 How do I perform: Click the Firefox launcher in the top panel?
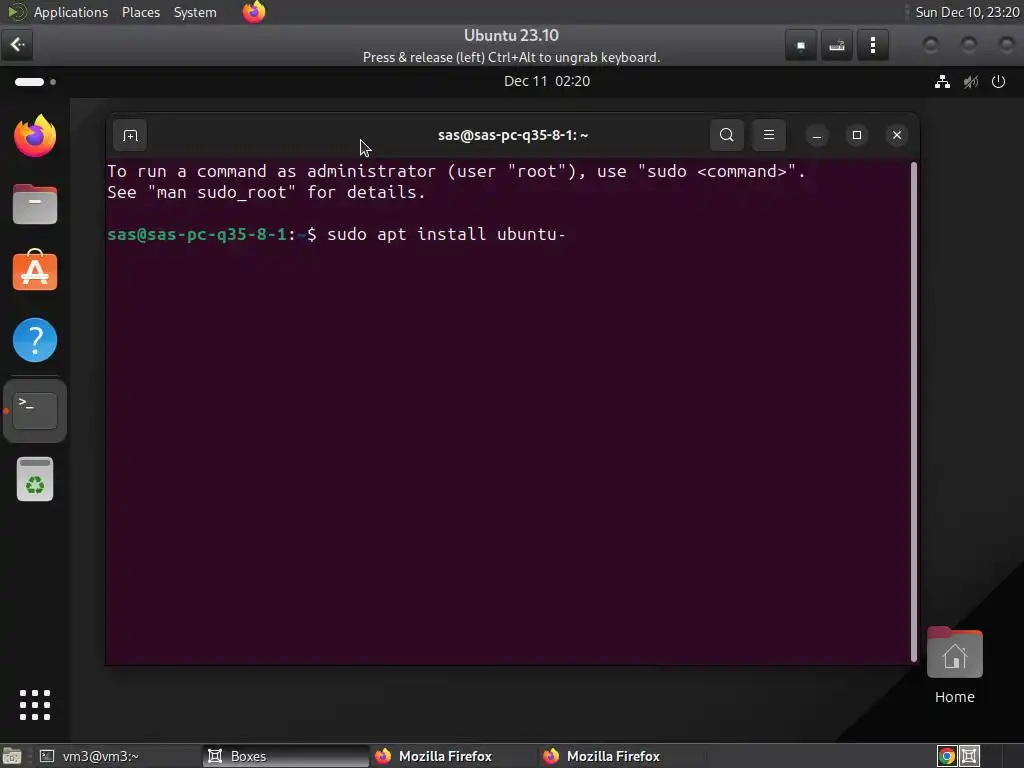click(x=254, y=12)
